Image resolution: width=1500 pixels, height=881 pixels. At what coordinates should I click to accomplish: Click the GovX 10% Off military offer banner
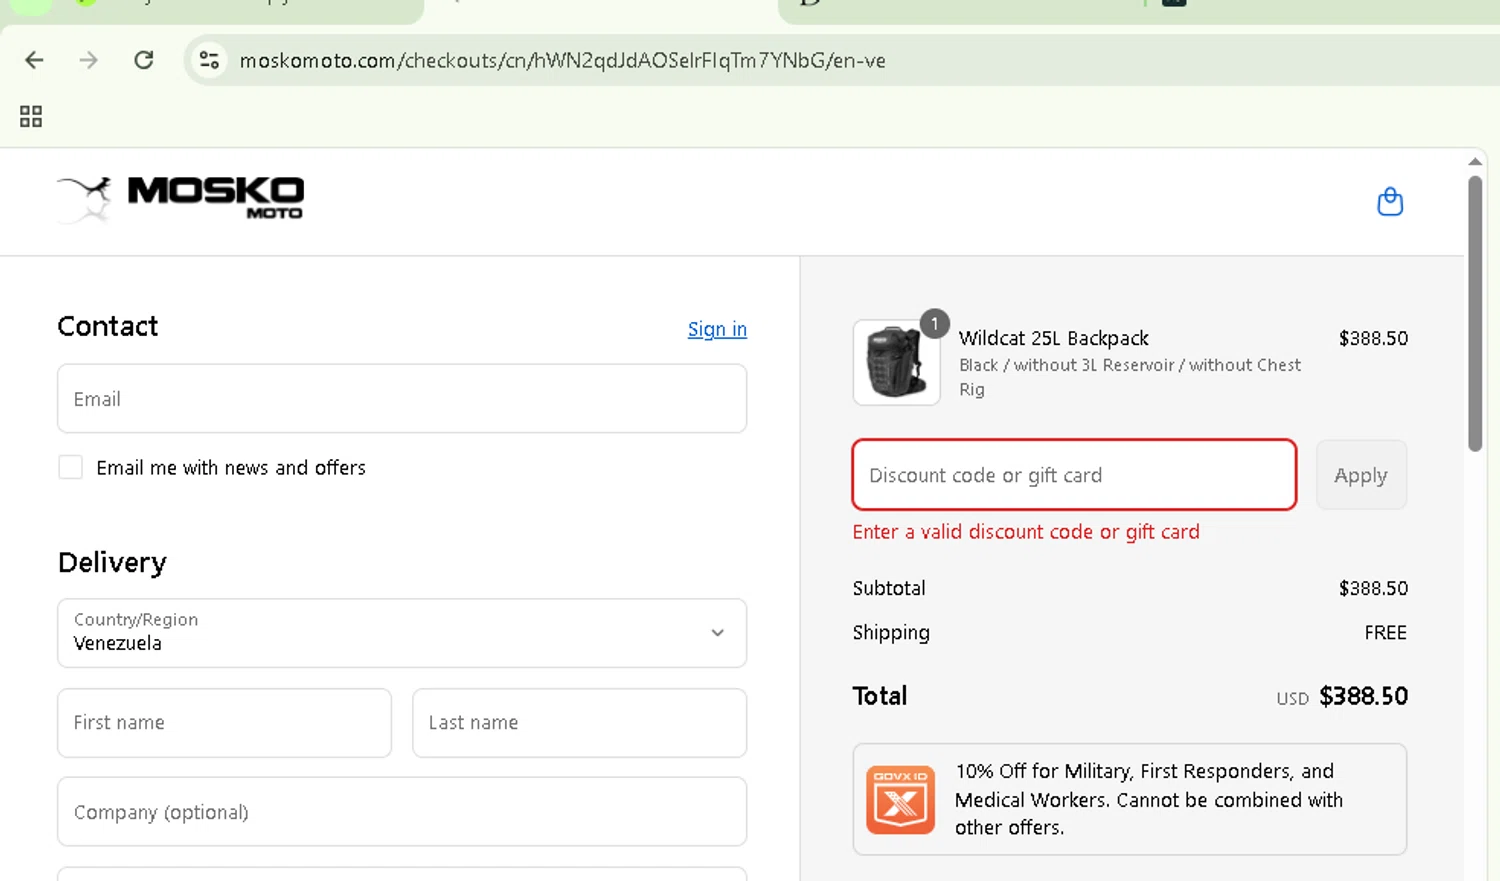point(1130,799)
